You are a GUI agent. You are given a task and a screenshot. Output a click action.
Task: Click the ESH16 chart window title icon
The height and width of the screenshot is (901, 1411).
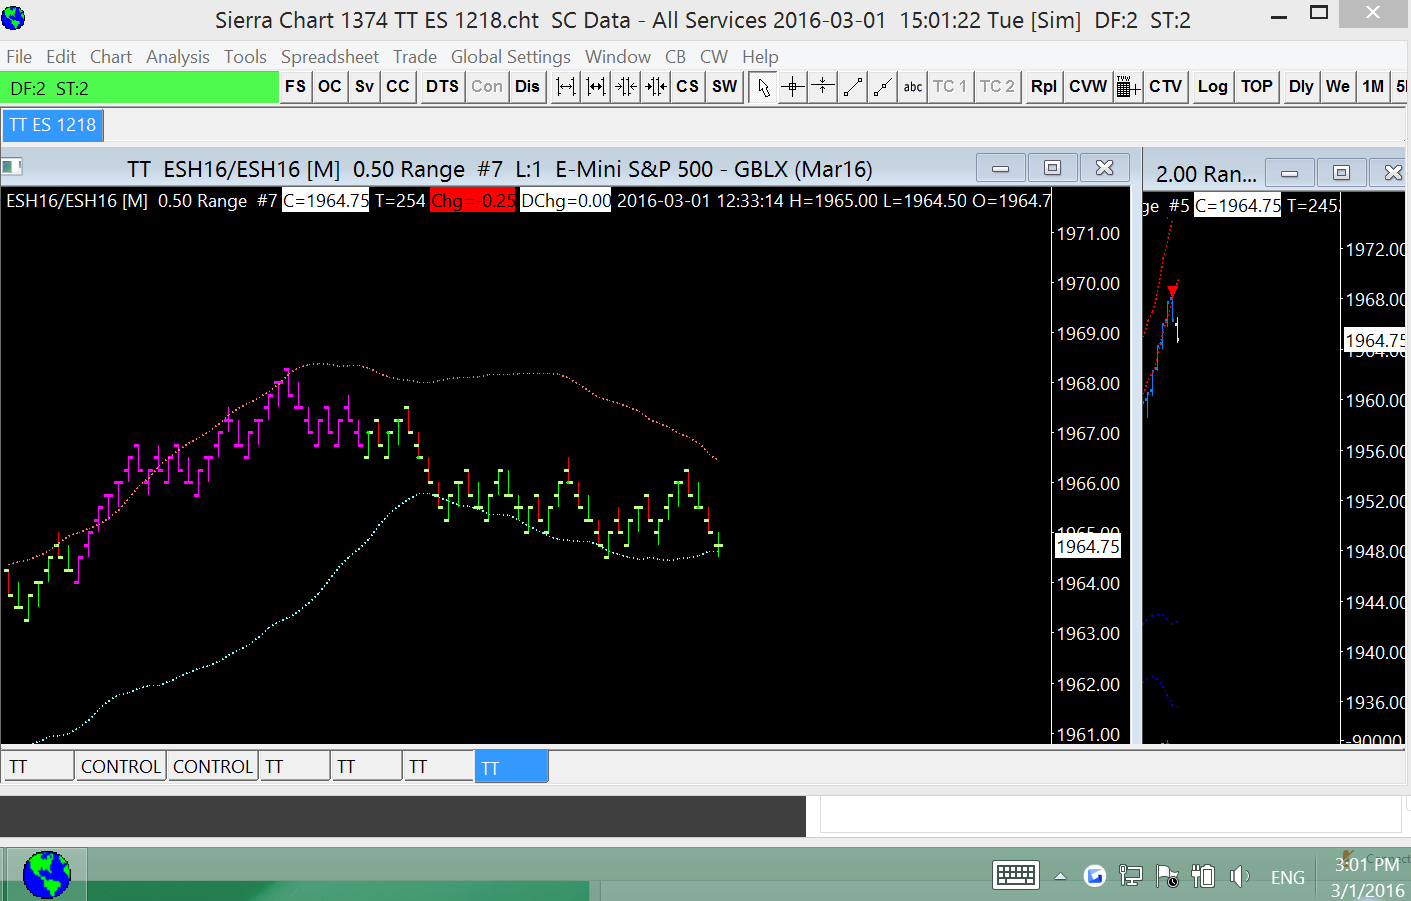[12, 167]
